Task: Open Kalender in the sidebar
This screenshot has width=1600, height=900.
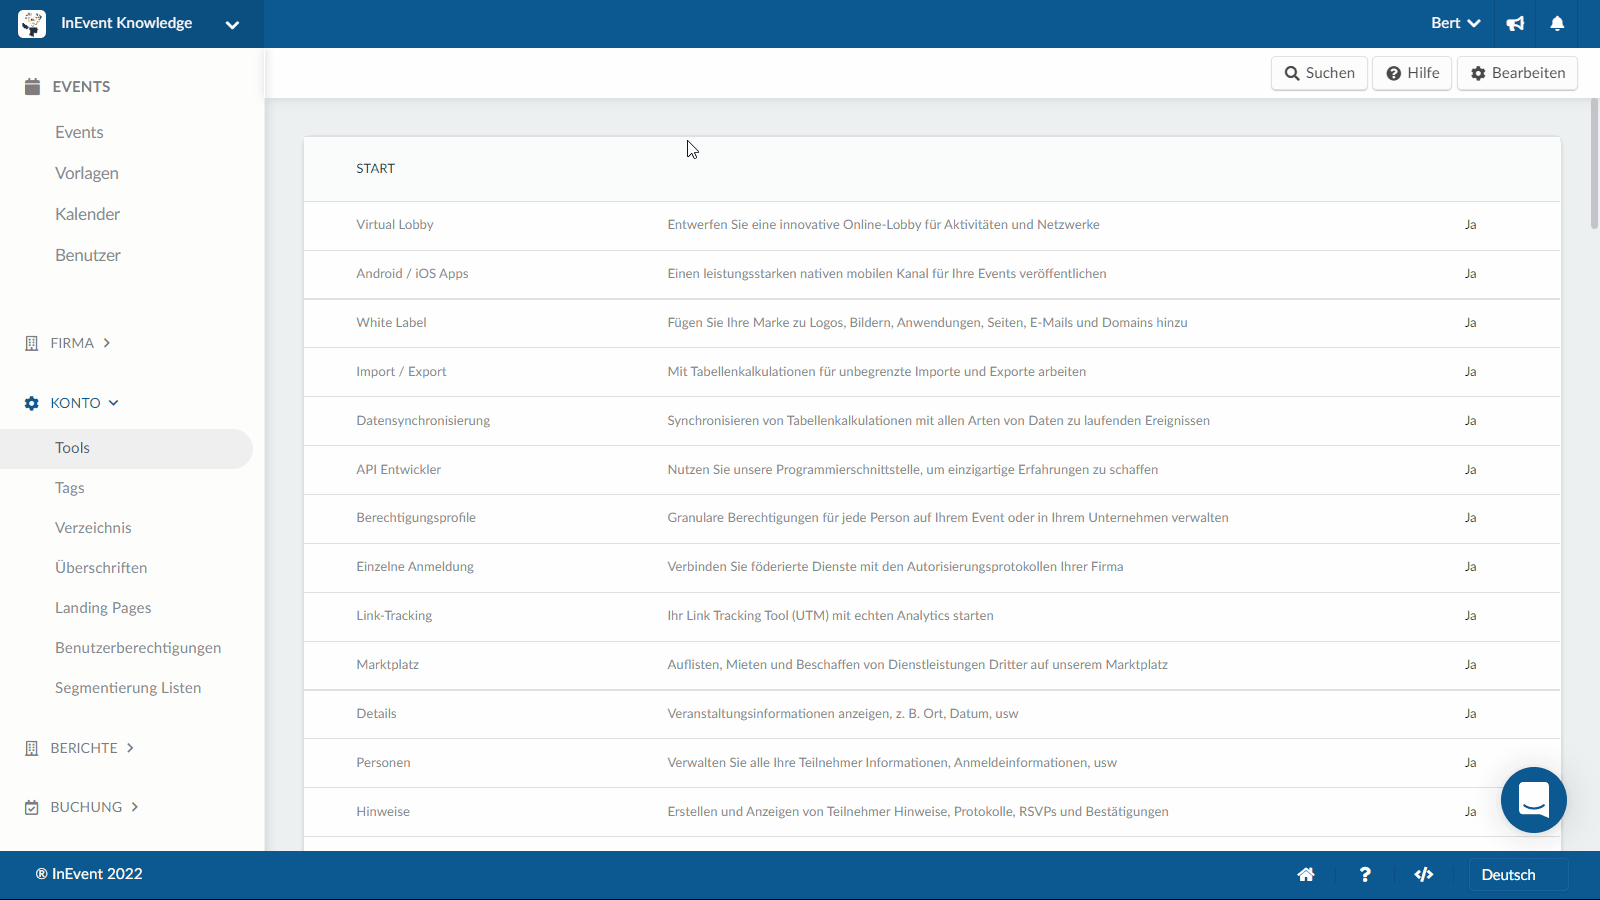Action: 87,214
